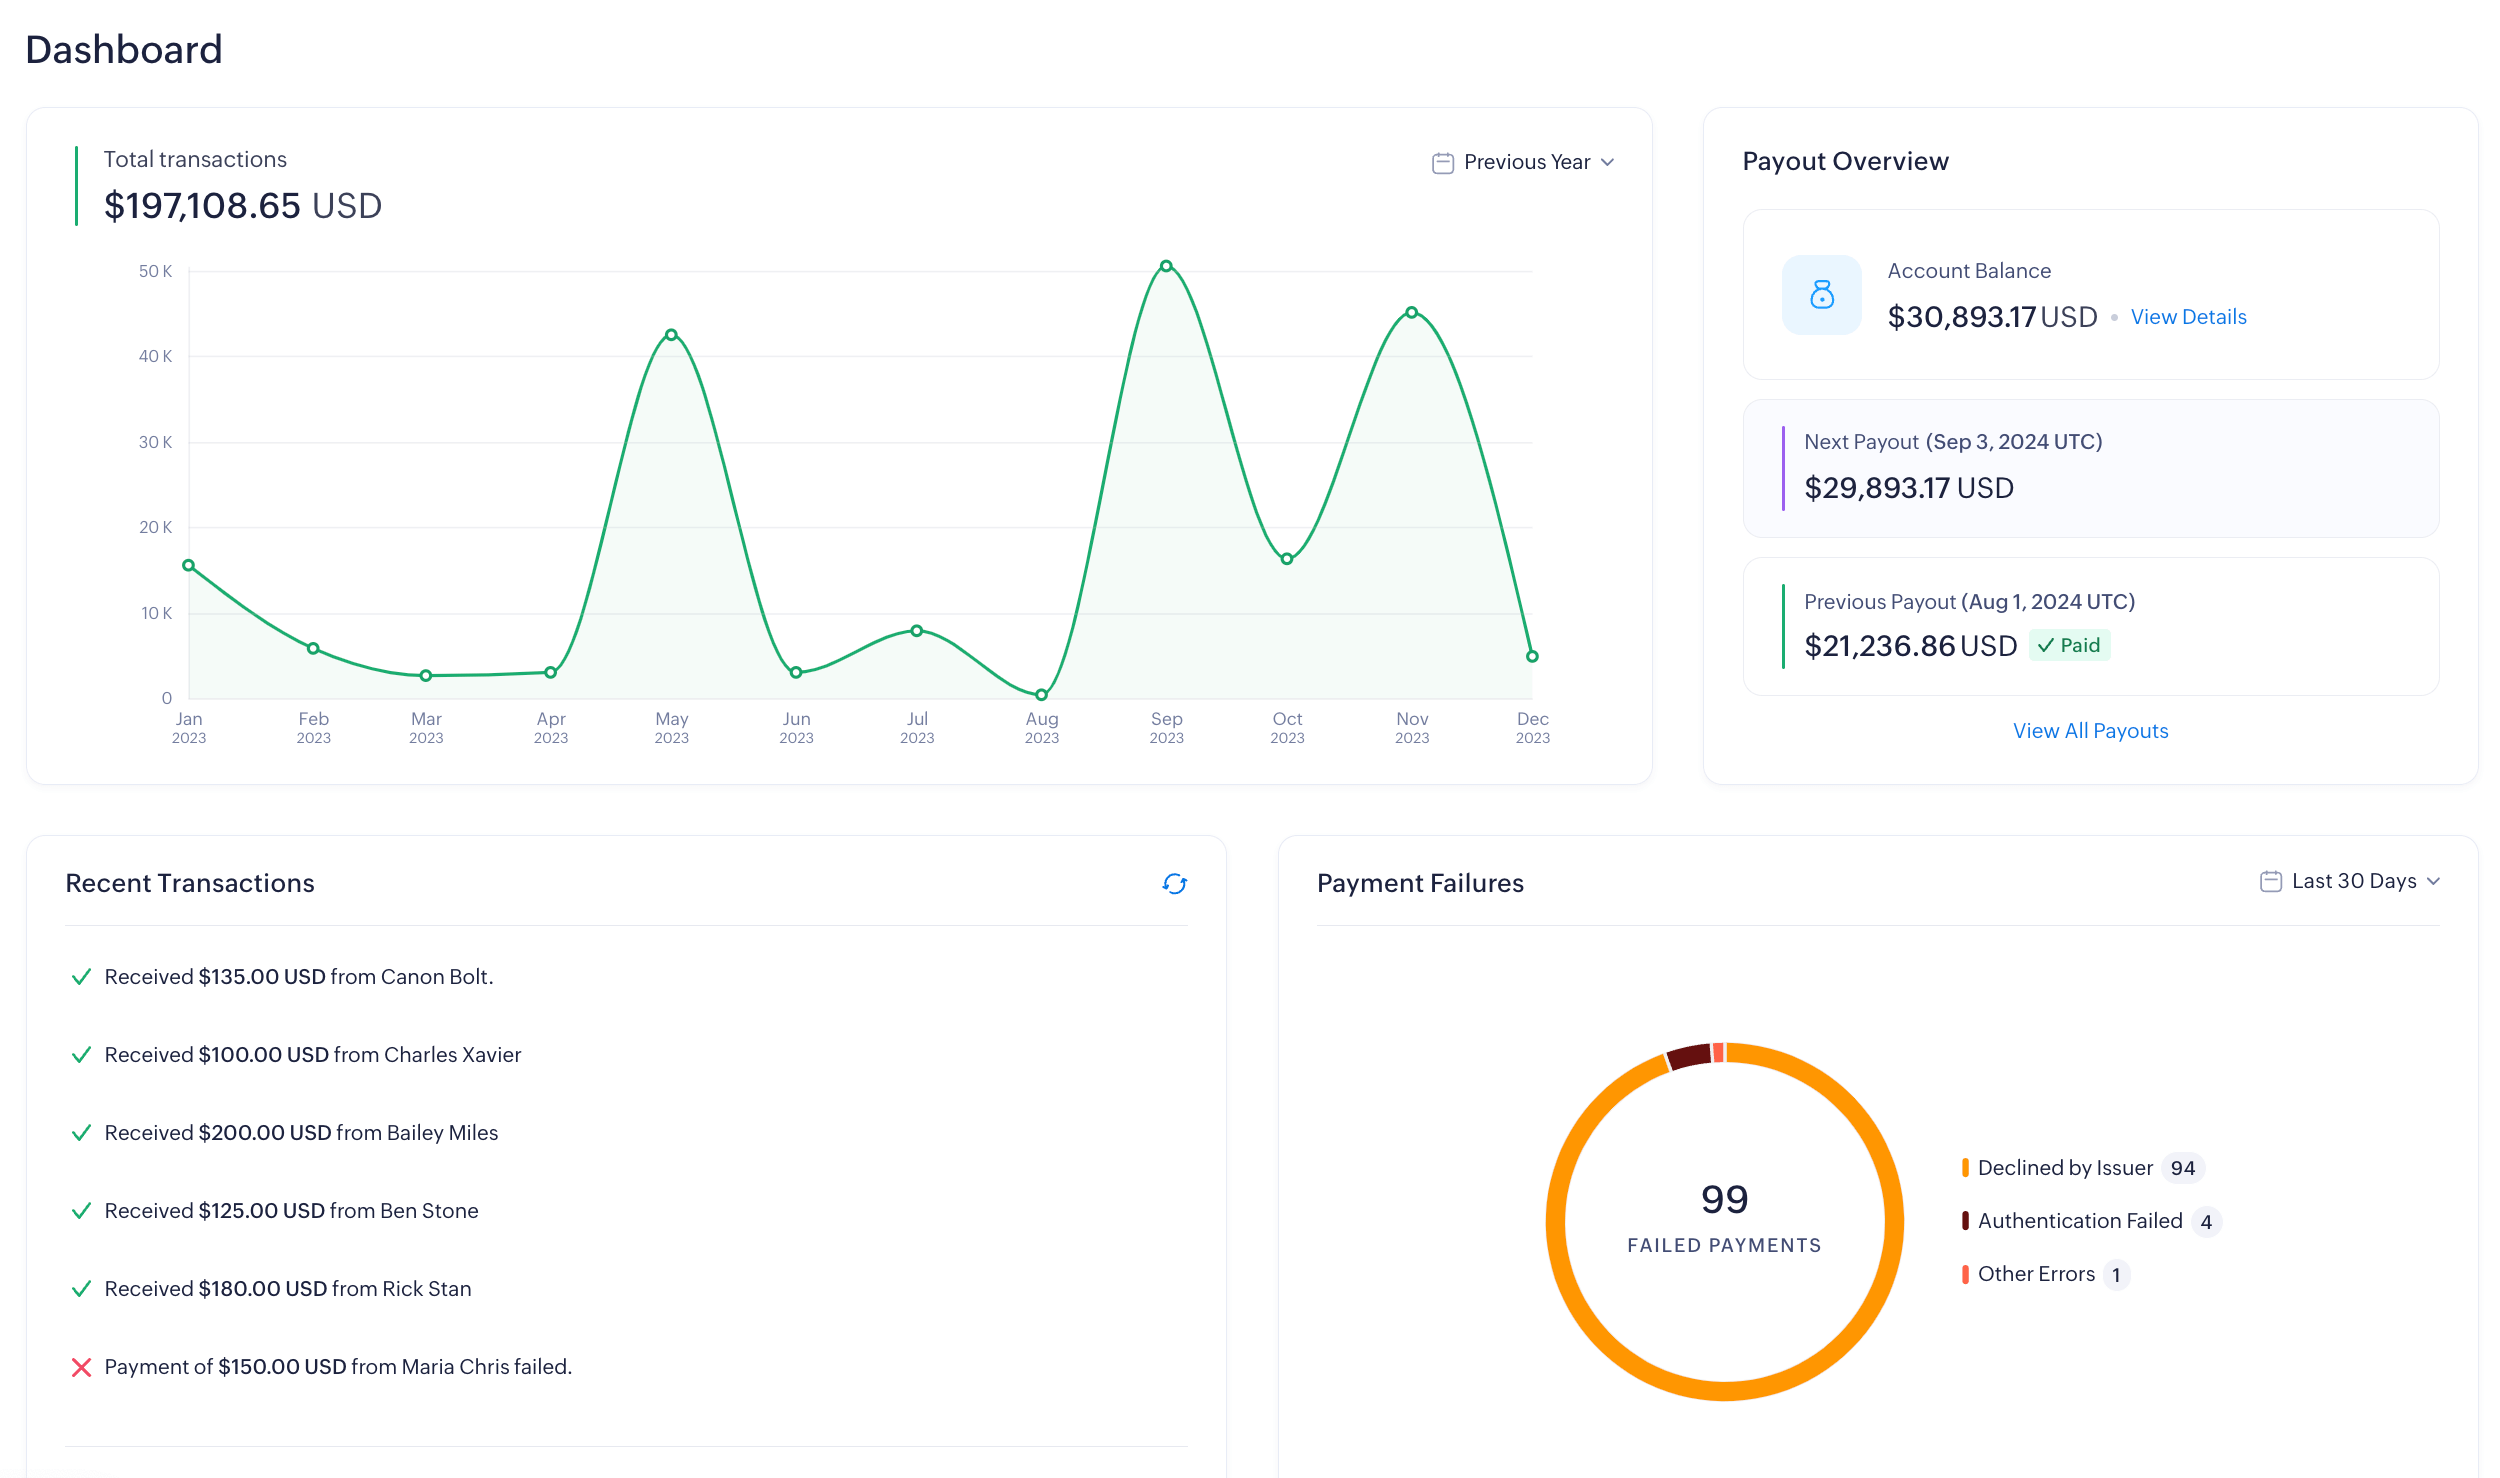
Task: Open the Previous Year period dropdown
Action: coord(1526,162)
